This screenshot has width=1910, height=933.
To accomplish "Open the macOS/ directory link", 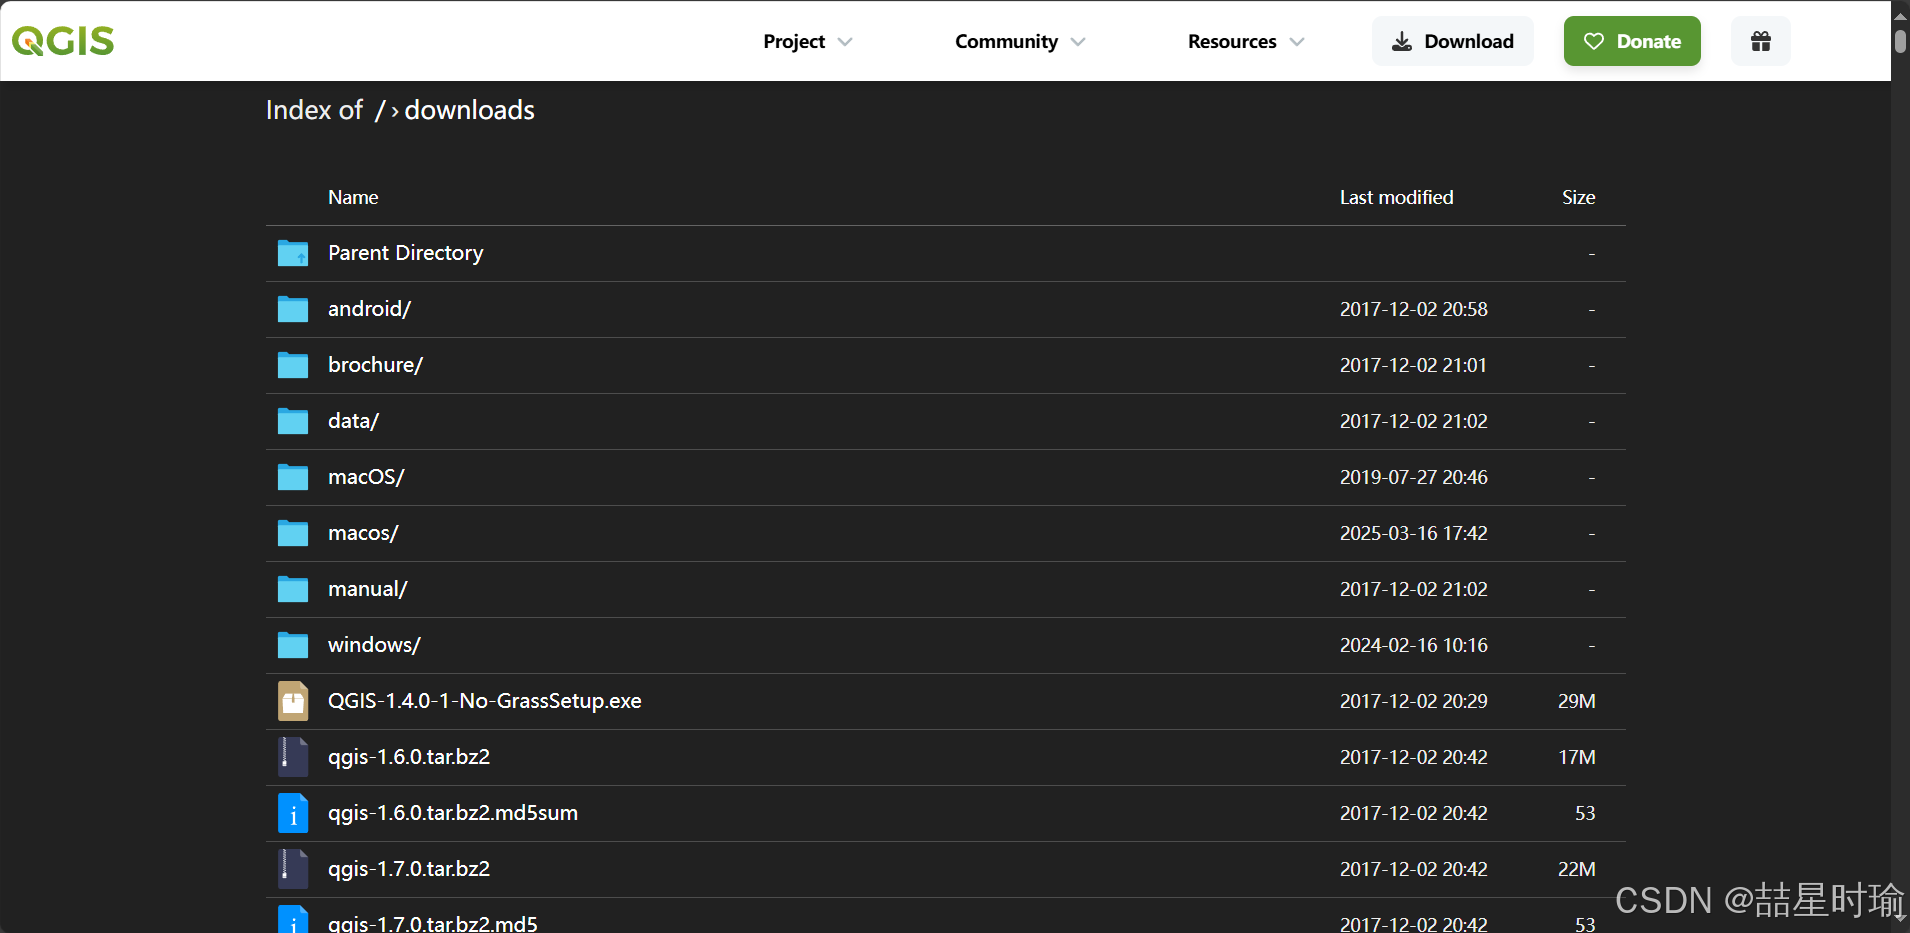I will pyautogui.click(x=366, y=477).
